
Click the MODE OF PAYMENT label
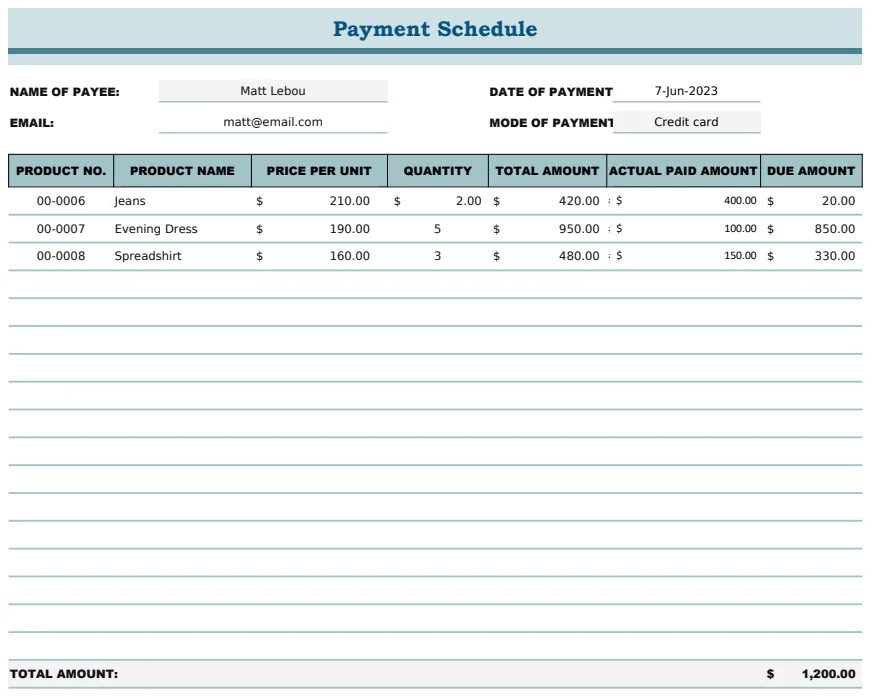pyautogui.click(x=551, y=123)
